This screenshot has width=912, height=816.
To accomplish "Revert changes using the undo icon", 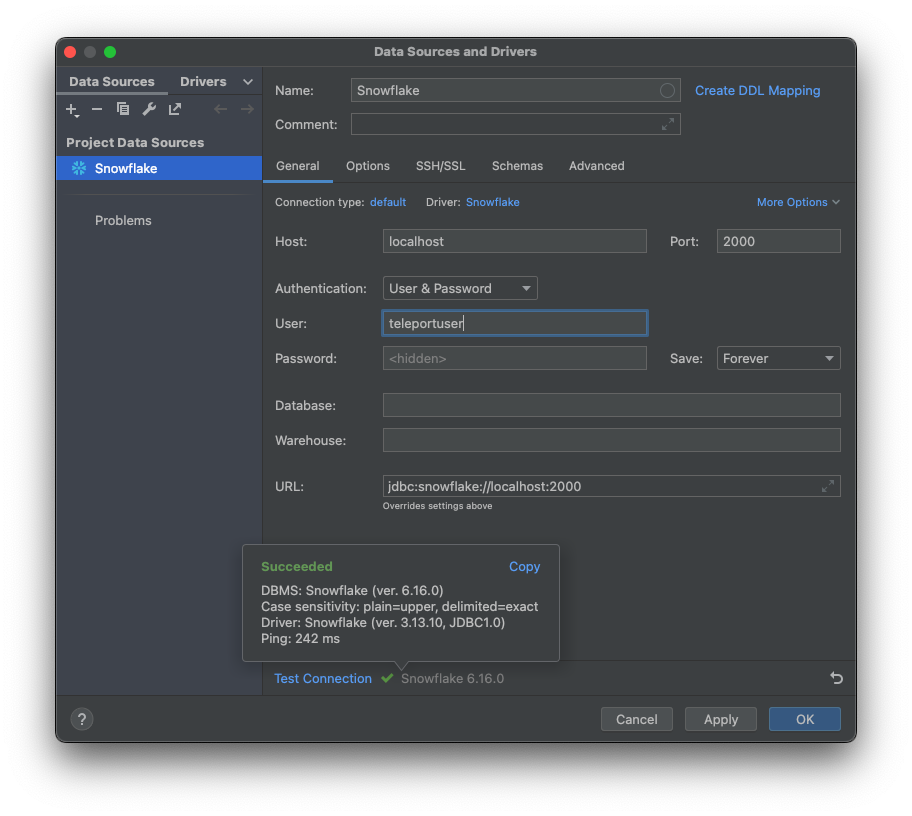I will point(836,678).
